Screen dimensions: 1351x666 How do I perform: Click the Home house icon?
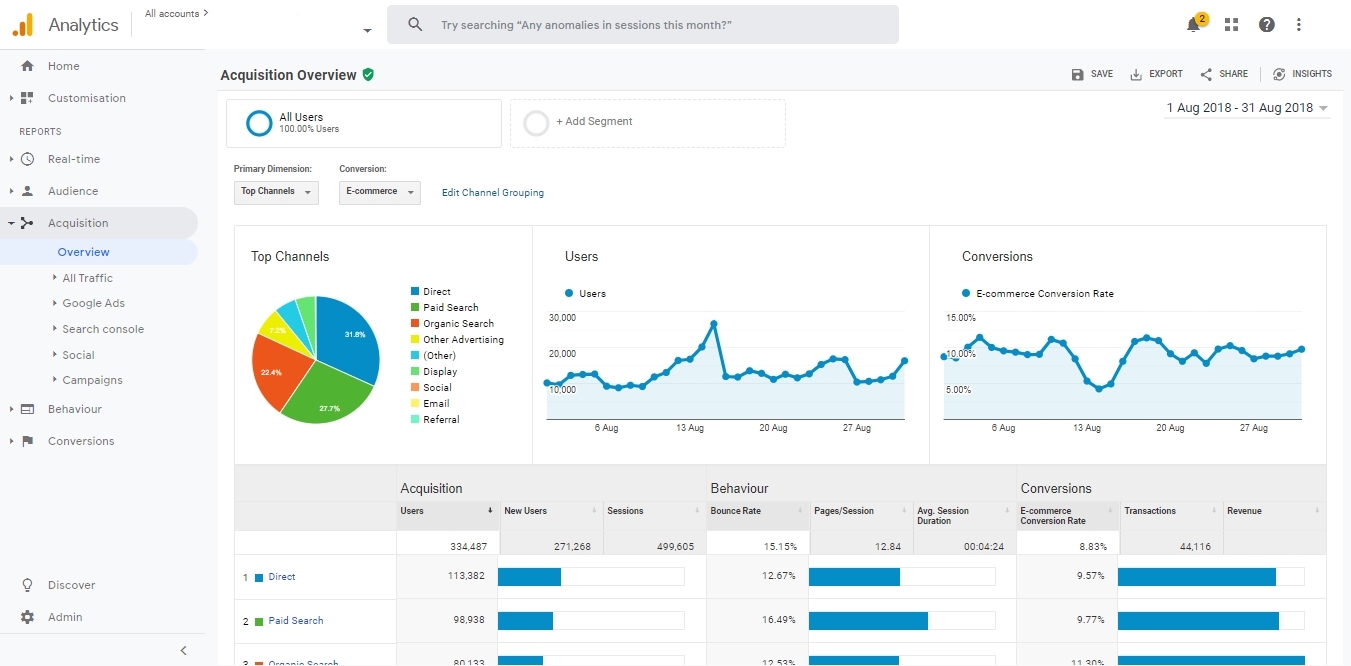[x=27, y=66]
